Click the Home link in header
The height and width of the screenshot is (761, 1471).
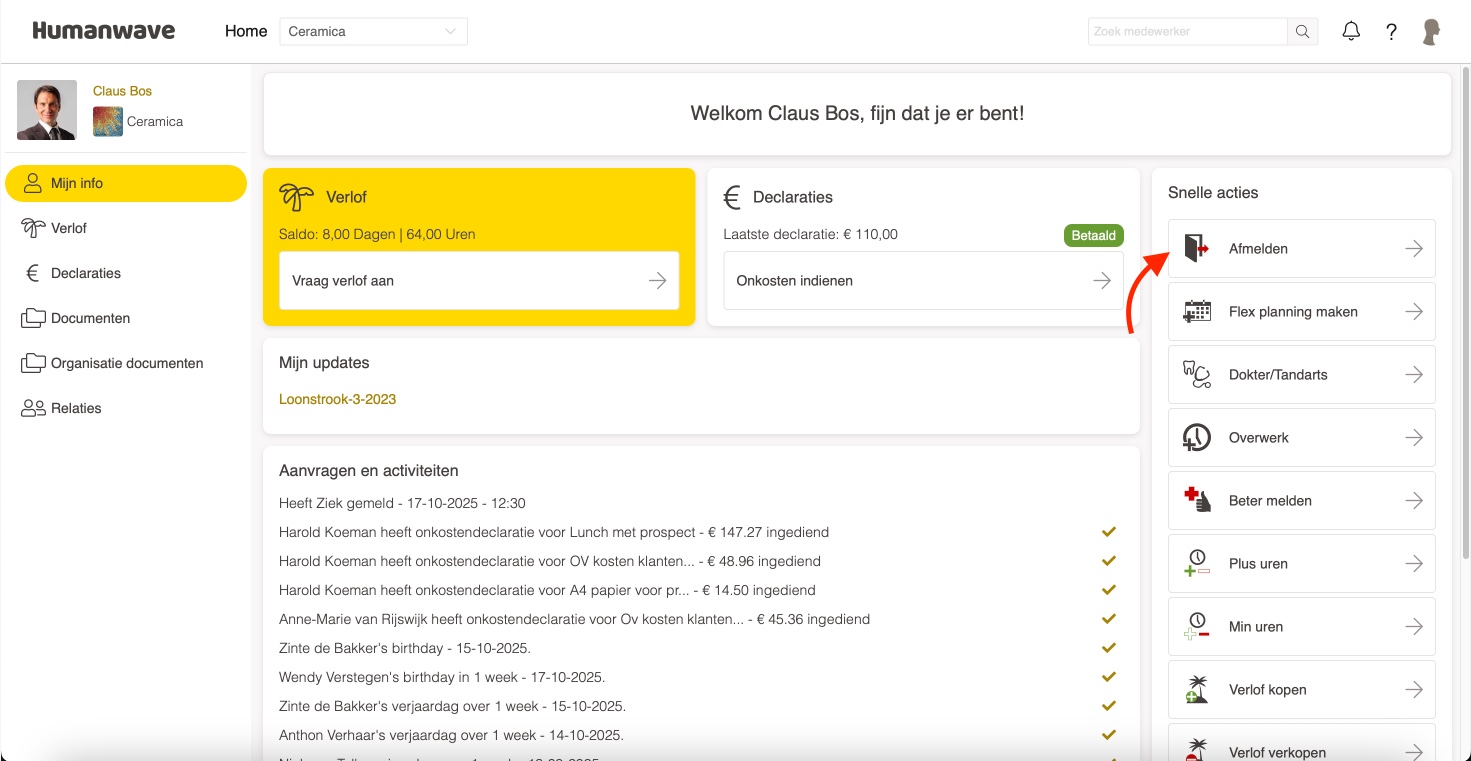tap(246, 31)
